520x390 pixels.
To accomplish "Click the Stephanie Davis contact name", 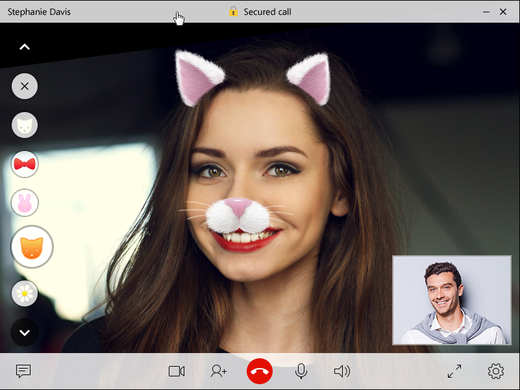I will (x=39, y=12).
